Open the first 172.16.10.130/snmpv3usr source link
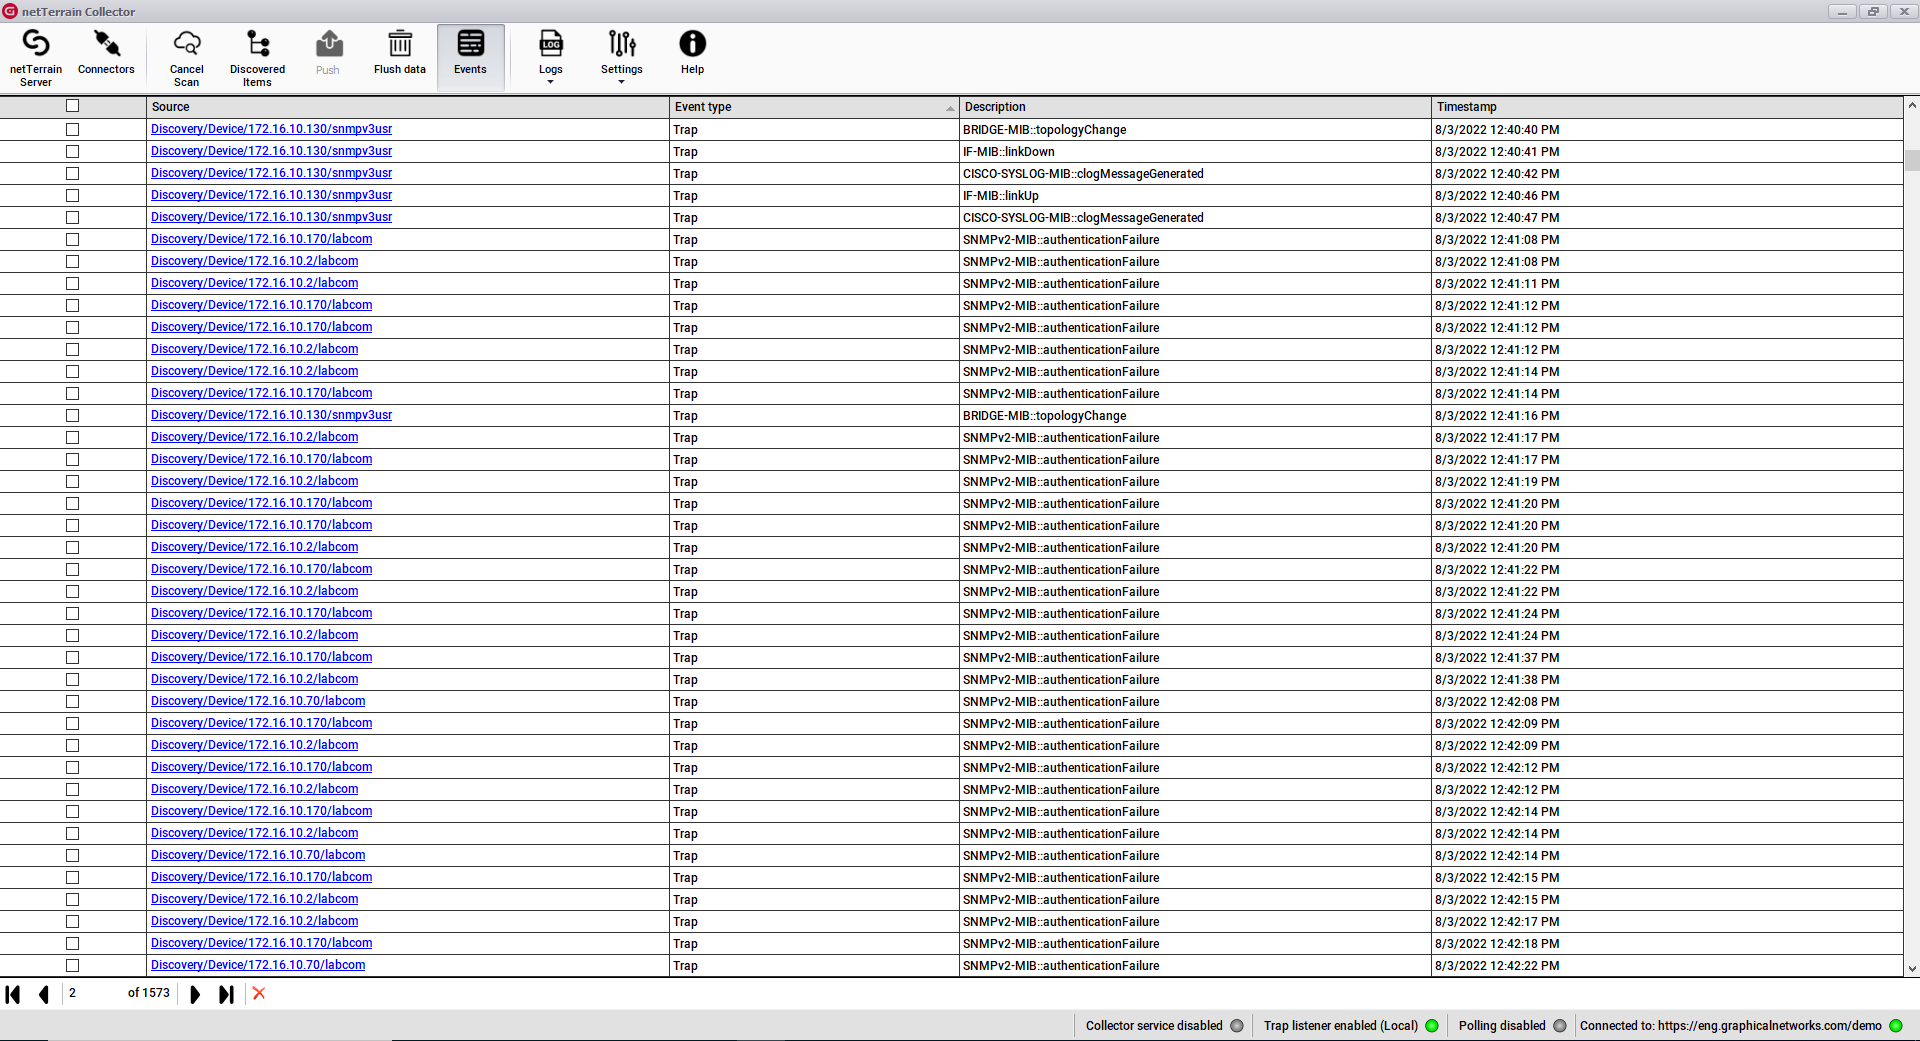The image size is (1920, 1041). 271,129
